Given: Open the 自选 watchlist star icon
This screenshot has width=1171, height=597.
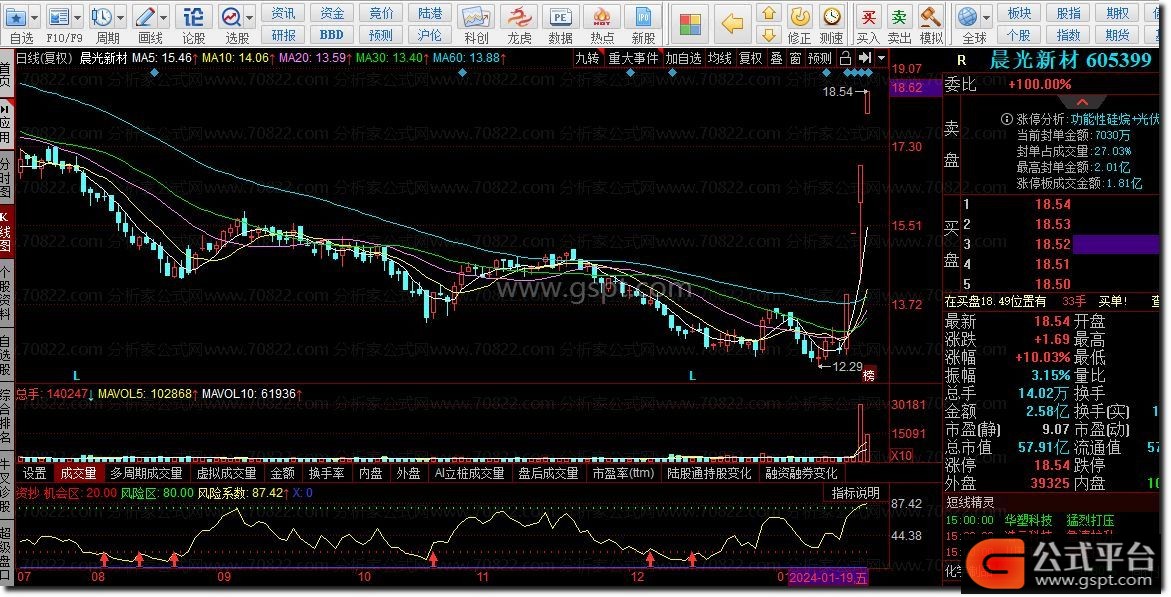Looking at the screenshot, I should pyautogui.click(x=15, y=16).
